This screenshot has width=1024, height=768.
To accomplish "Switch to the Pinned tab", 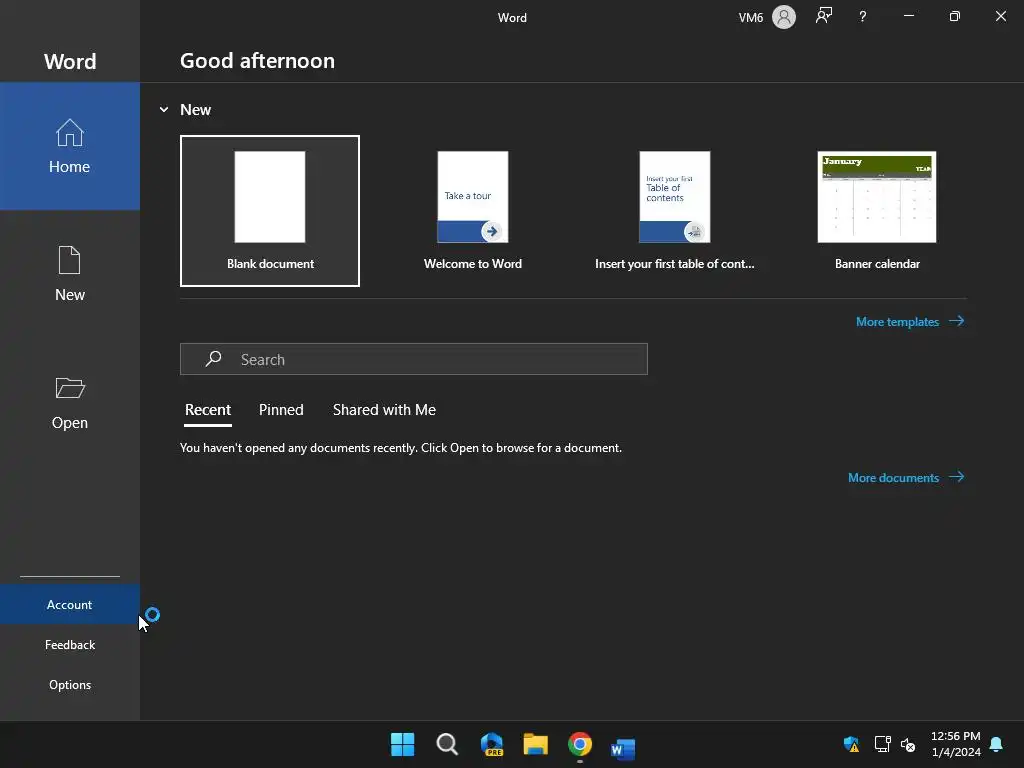I will pos(281,410).
